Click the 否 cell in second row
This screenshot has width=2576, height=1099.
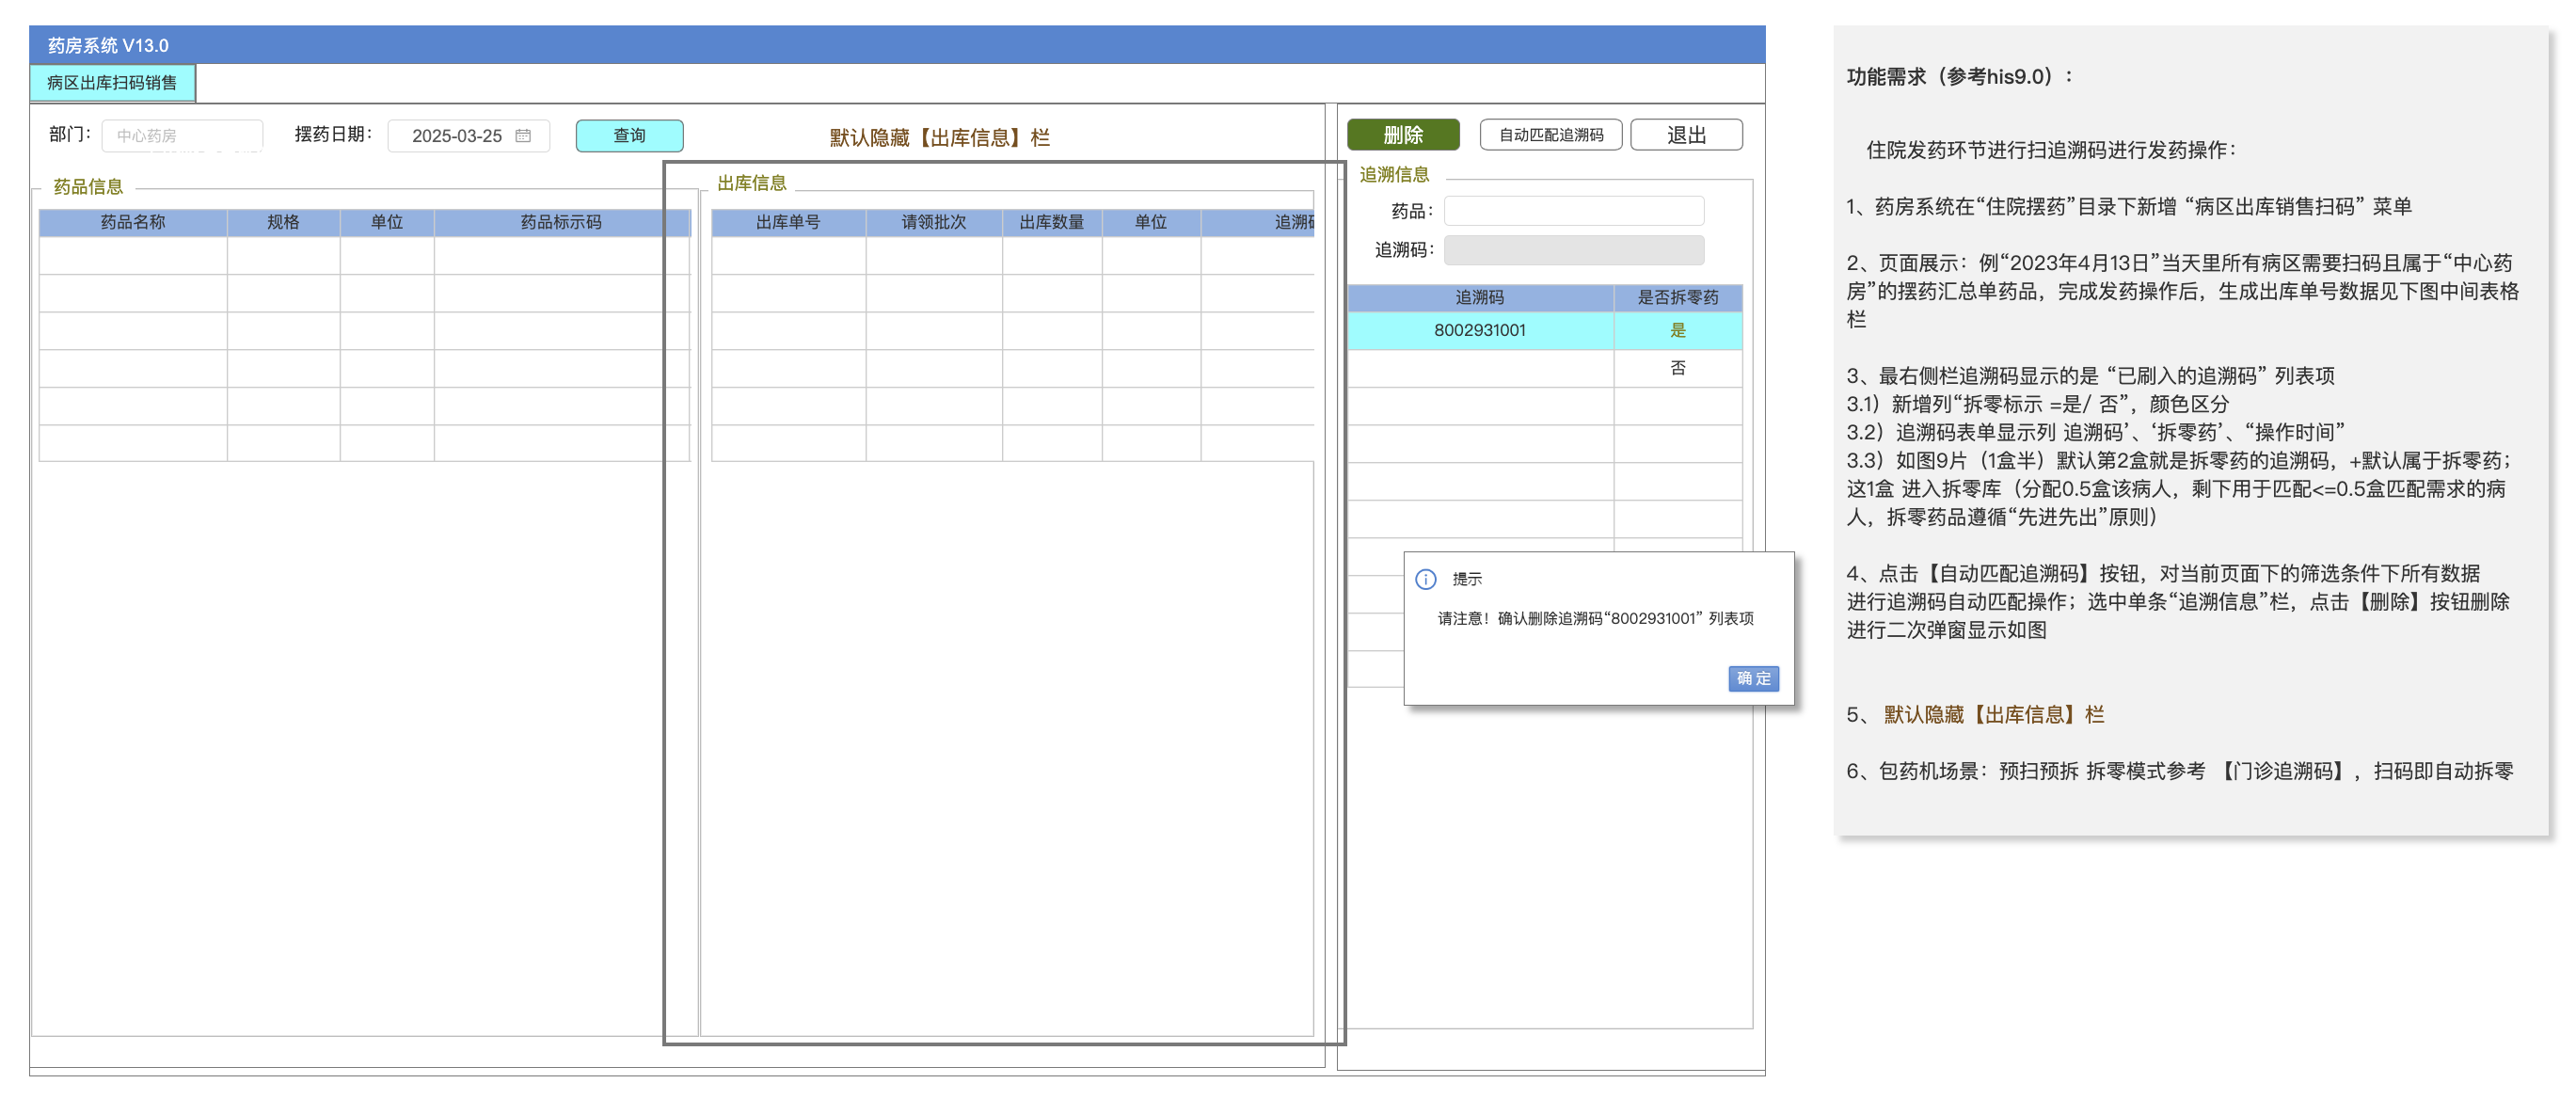[1677, 368]
